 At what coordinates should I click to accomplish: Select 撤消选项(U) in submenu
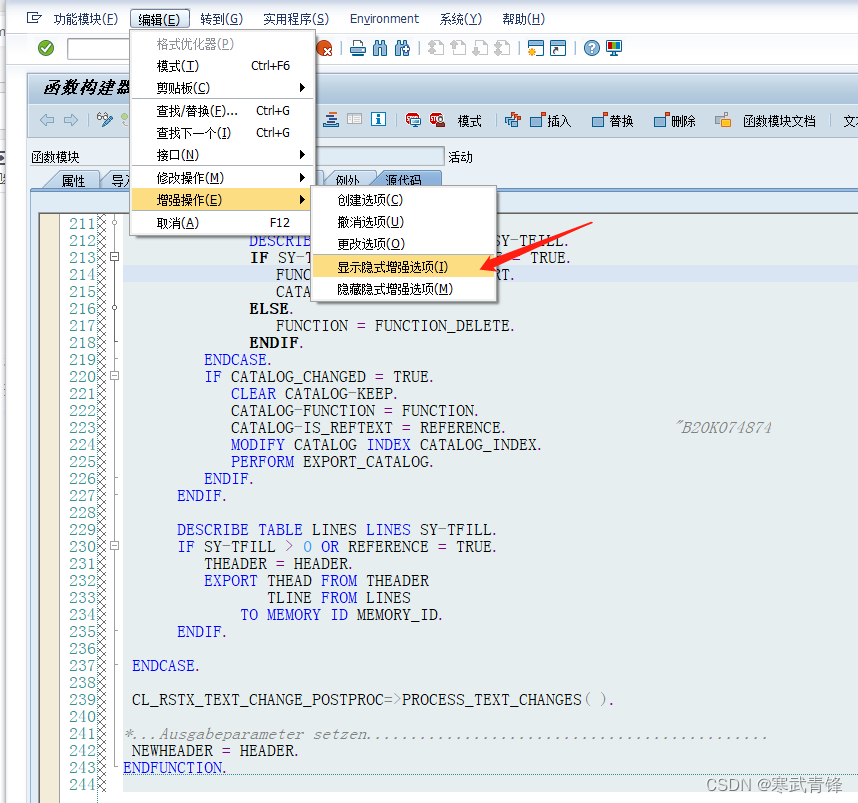point(404,222)
